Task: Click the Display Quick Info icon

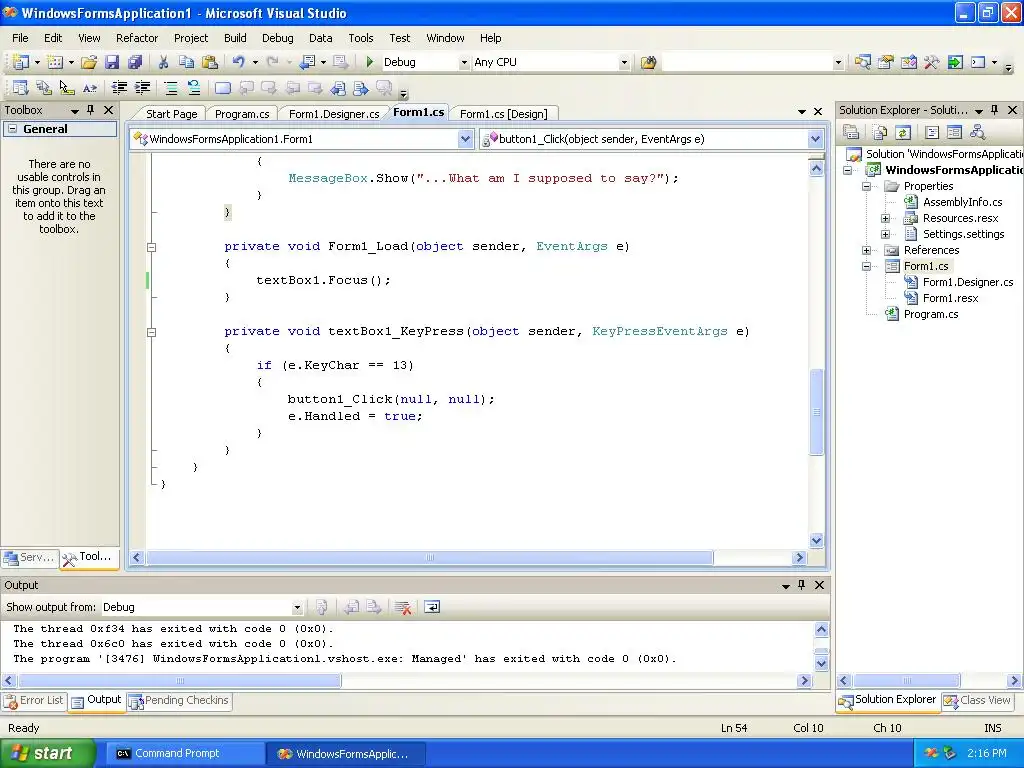Action: pyautogui.click(x=67, y=88)
